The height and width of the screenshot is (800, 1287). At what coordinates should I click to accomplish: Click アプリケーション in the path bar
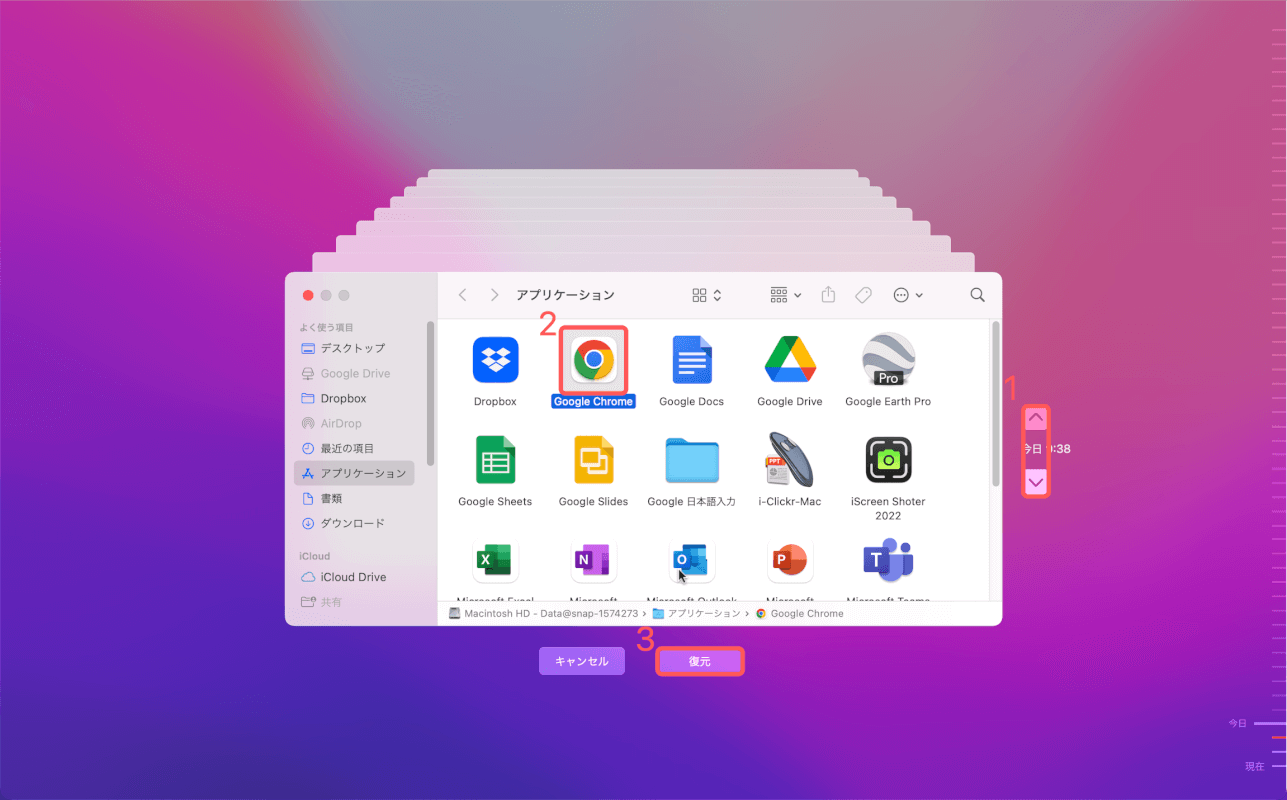pyautogui.click(x=696, y=613)
